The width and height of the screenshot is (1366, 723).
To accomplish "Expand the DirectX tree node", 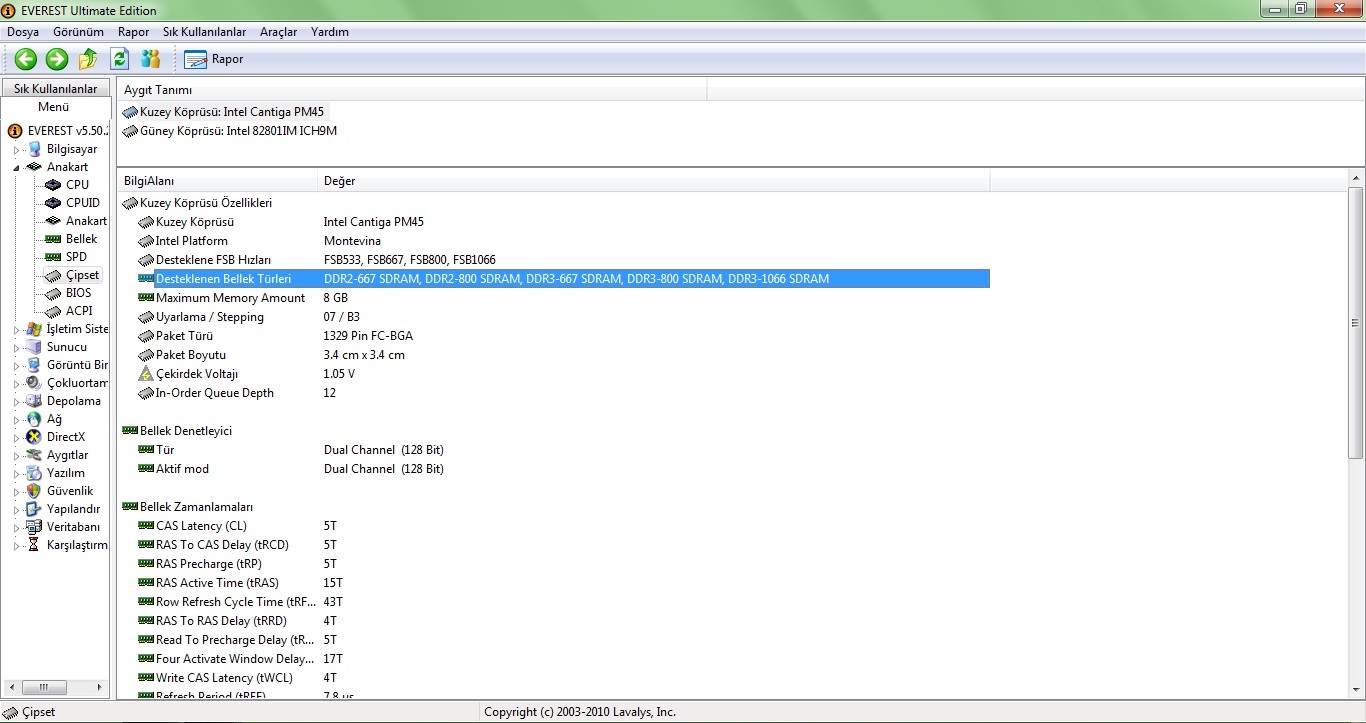I will (x=17, y=437).
